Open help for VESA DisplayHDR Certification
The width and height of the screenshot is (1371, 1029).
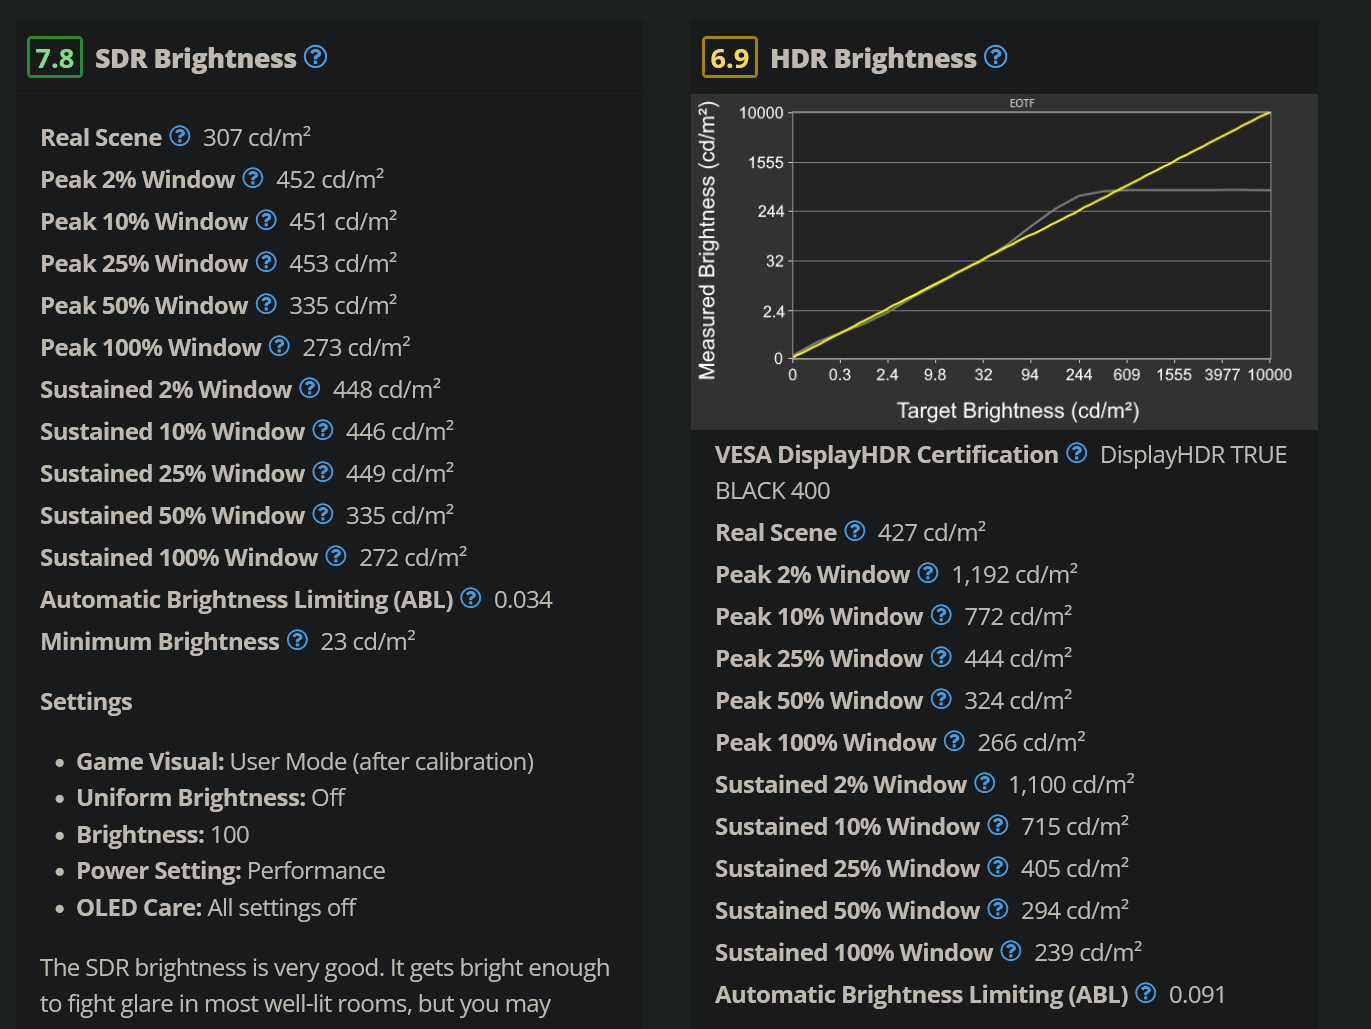tap(1077, 452)
